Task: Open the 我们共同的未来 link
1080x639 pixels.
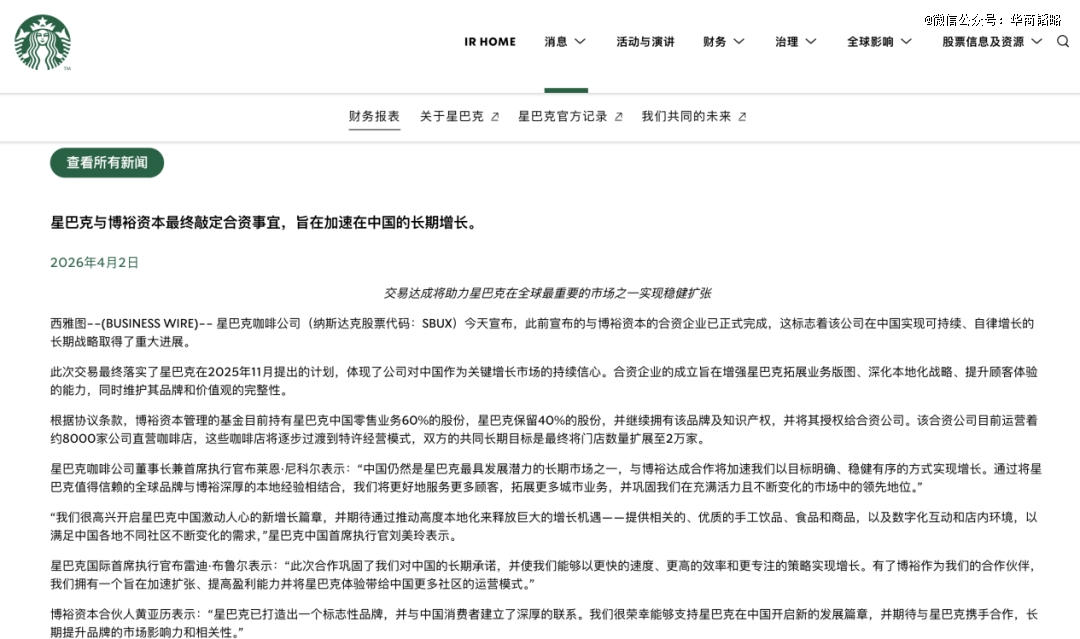Action: click(686, 116)
